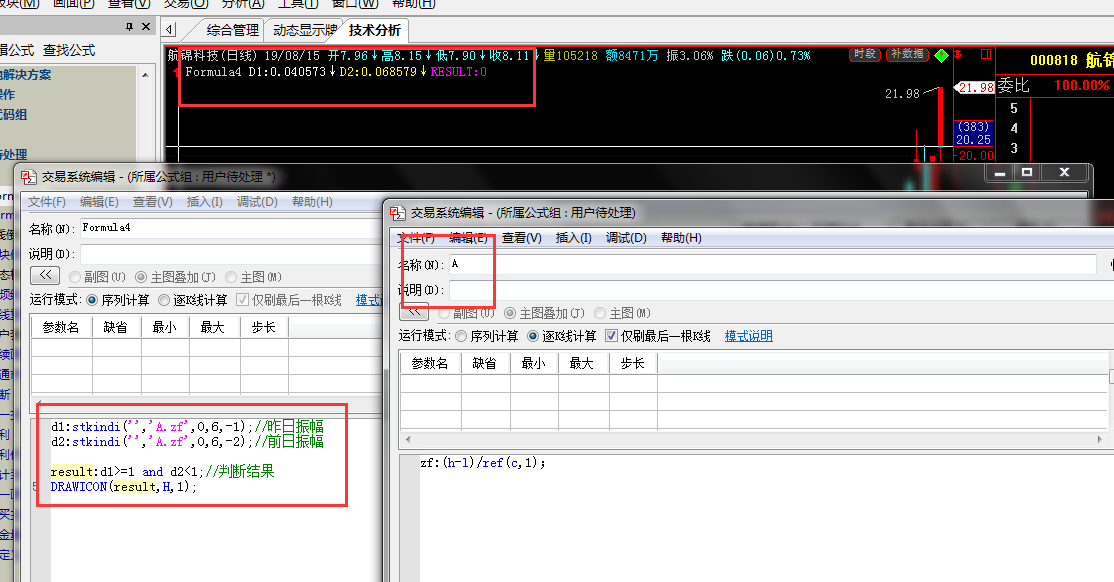Click 缺省 column header in Formula4 editor
The height and width of the screenshot is (582, 1114).
(x=116, y=327)
